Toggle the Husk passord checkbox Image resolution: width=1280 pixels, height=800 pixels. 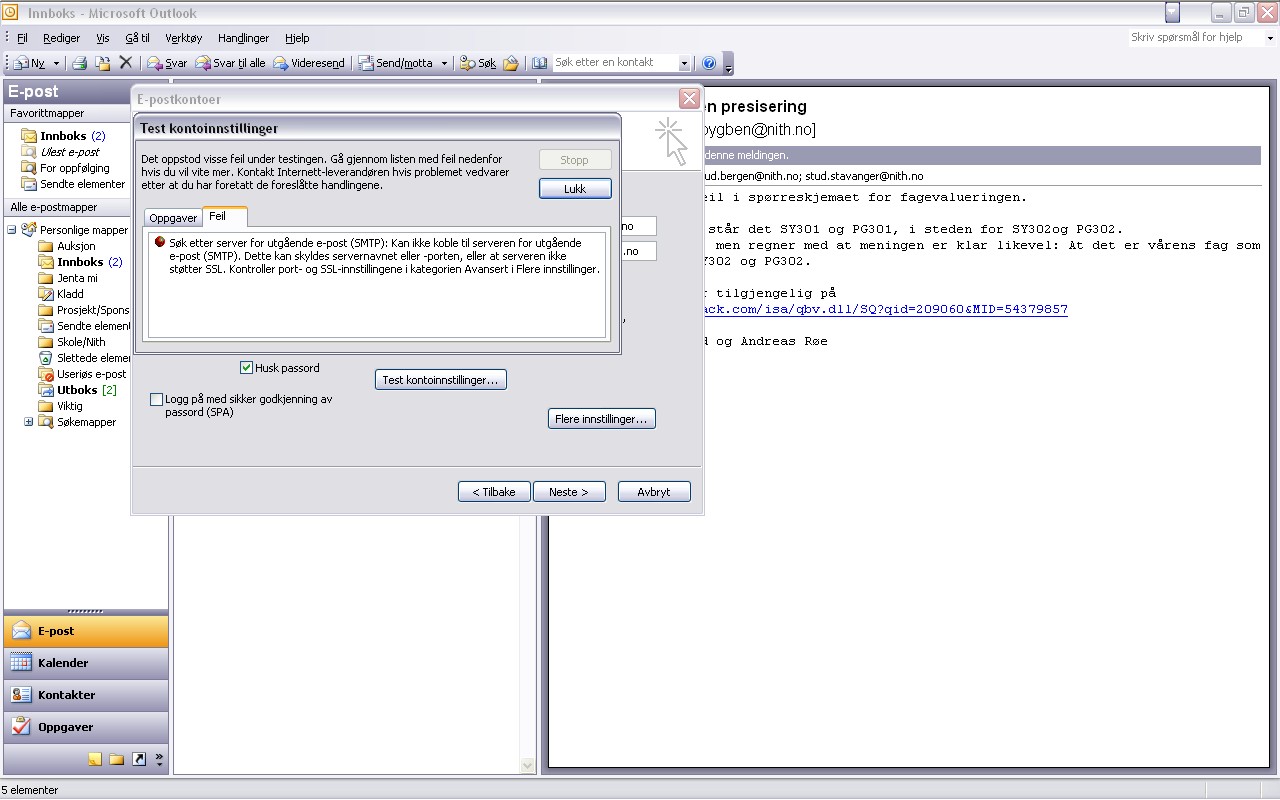click(x=247, y=368)
